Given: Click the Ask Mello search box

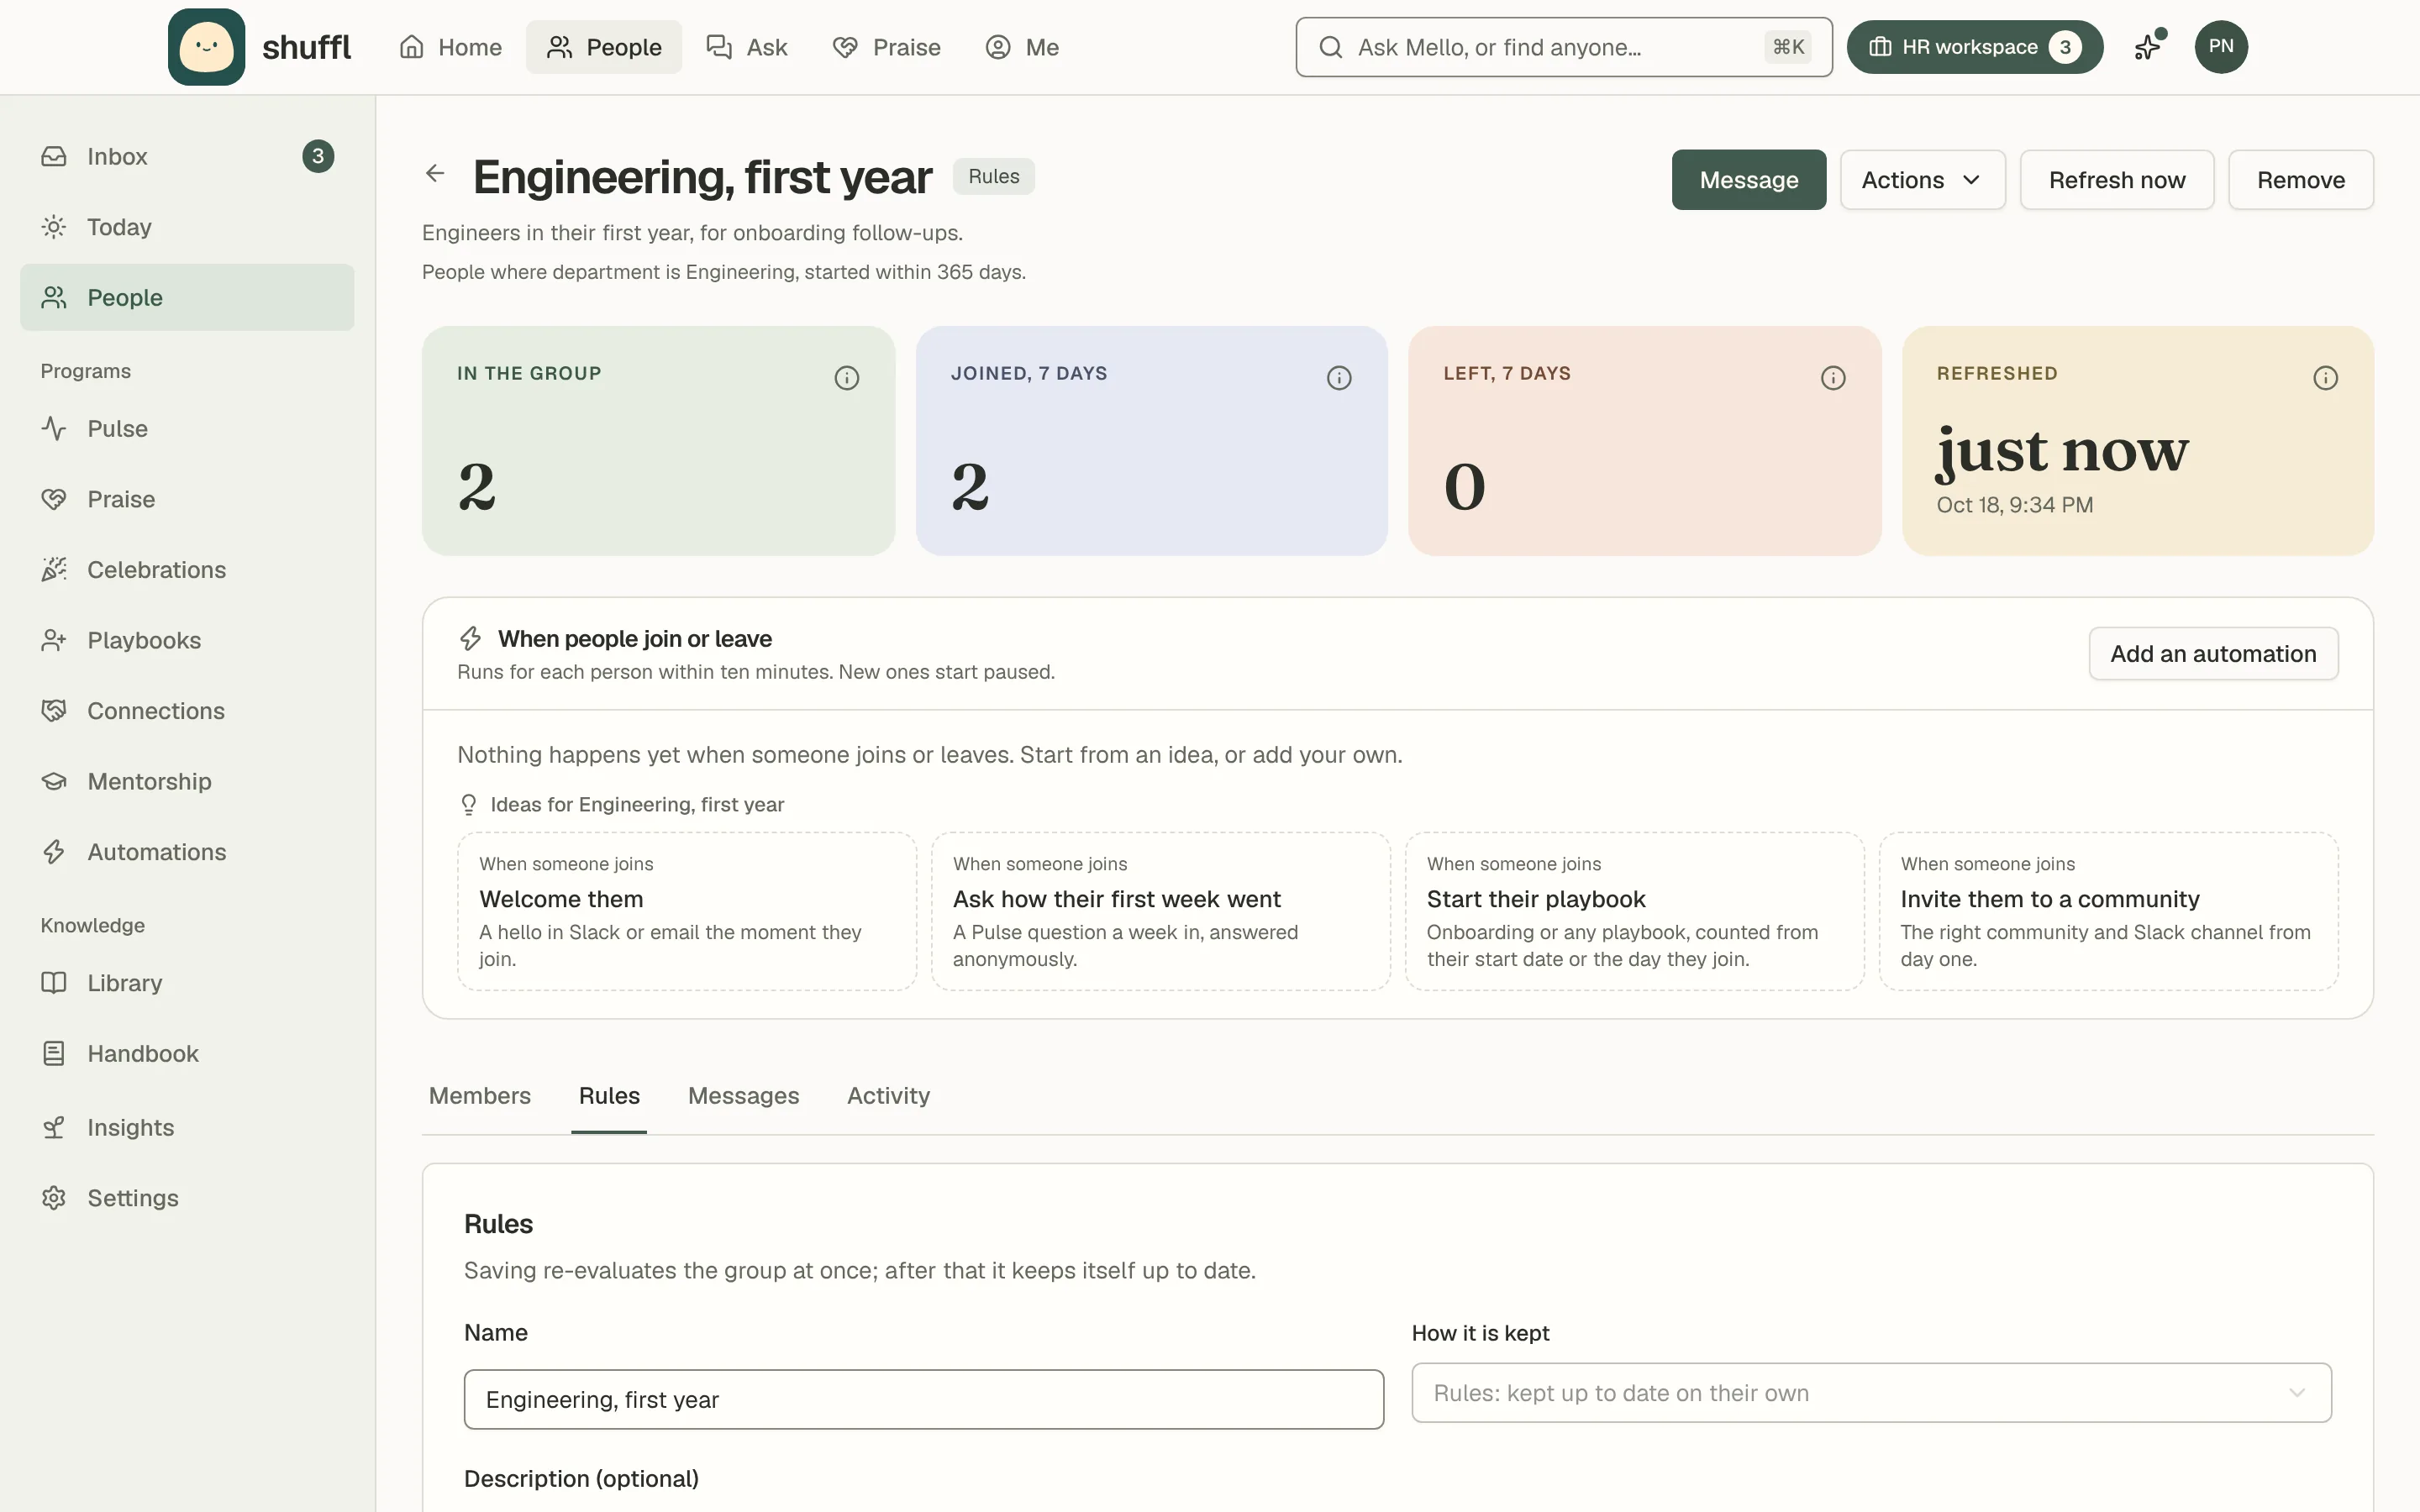Looking at the screenshot, I should click(x=1564, y=47).
